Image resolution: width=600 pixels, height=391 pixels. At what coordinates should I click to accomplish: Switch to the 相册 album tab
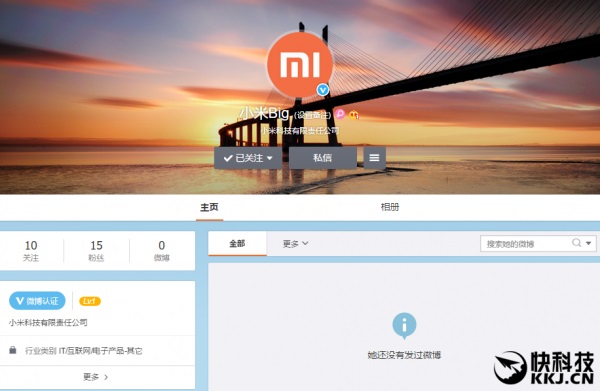coord(390,207)
